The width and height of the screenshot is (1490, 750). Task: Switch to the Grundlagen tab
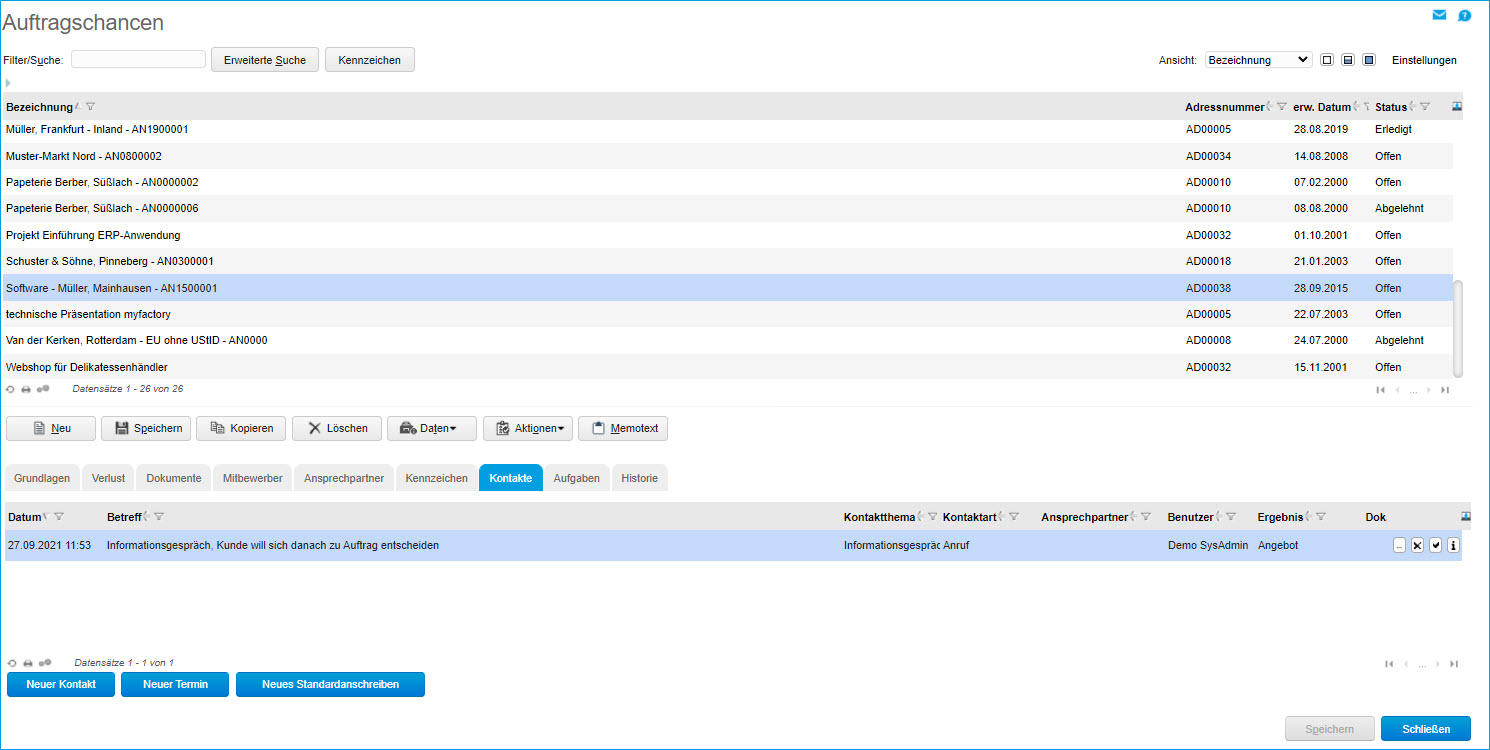tap(42, 478)
